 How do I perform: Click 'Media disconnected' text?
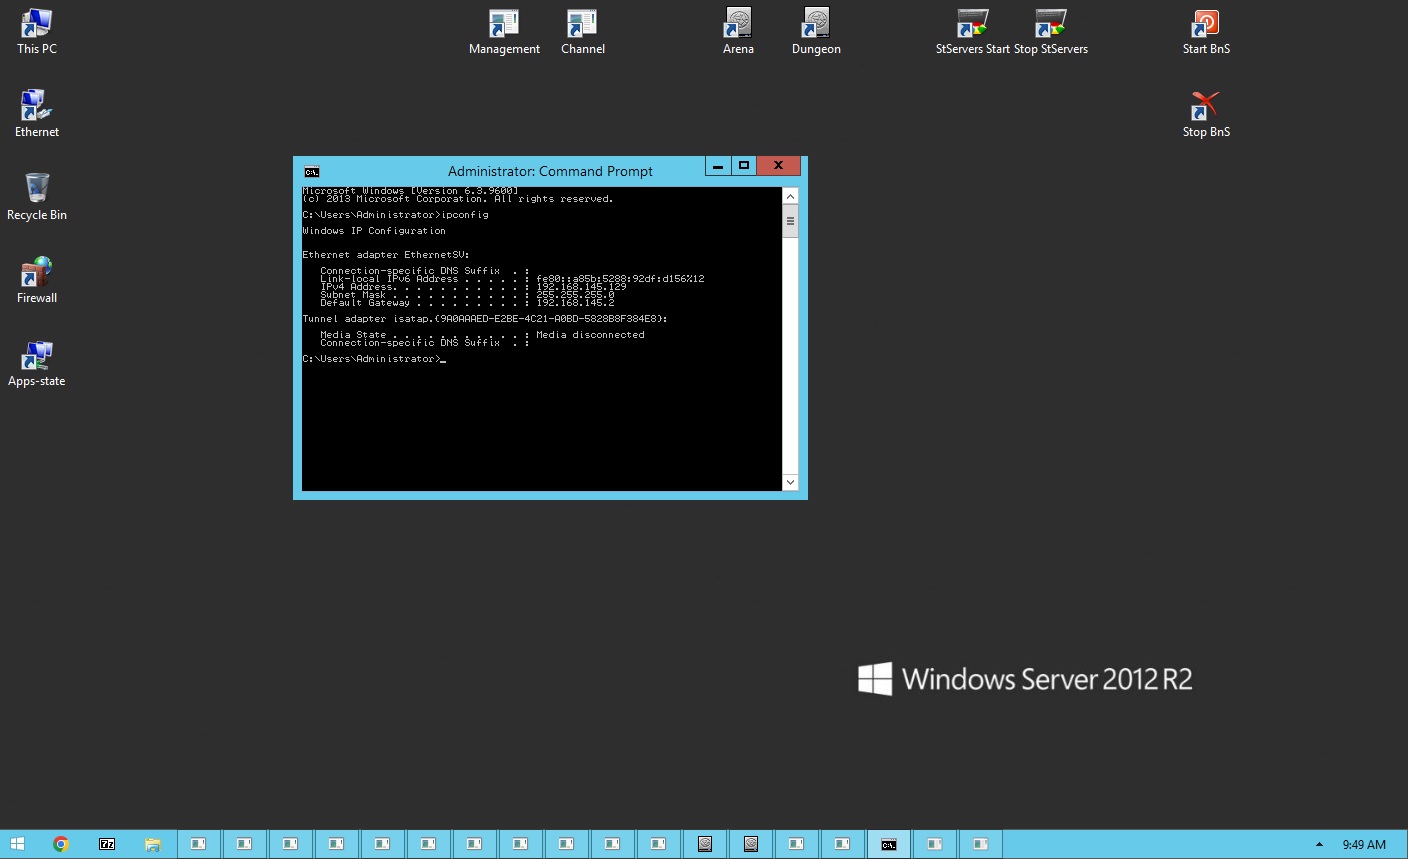(x=590, y=335)
